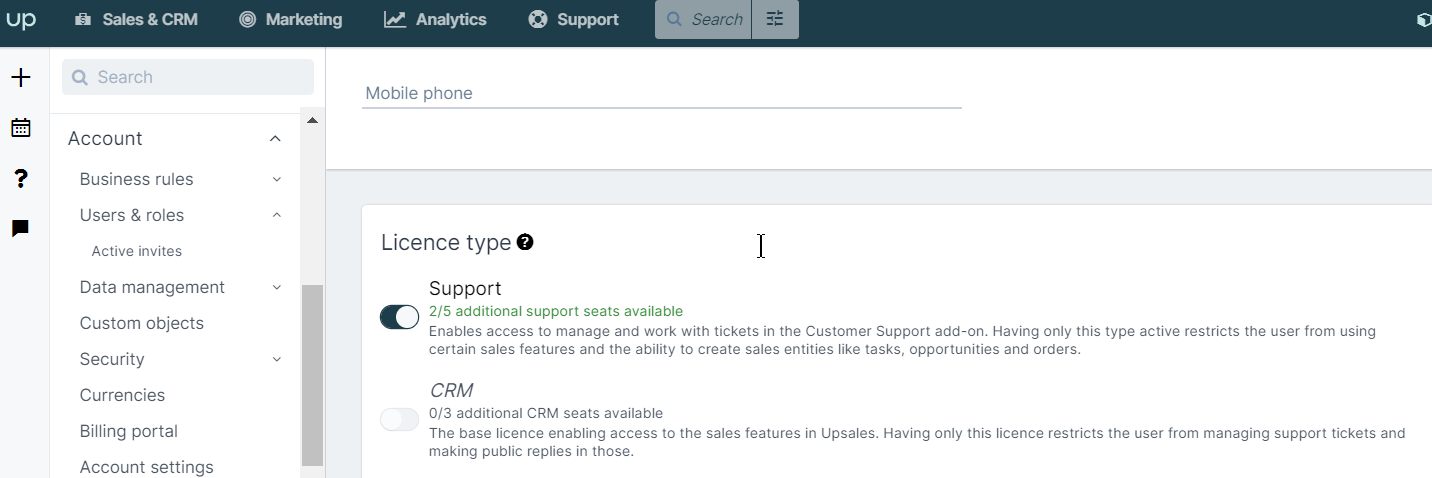Click '0/3 additional CRM seats available' text
This screenshot has height=478, width=1432.
tap(546, 413)
